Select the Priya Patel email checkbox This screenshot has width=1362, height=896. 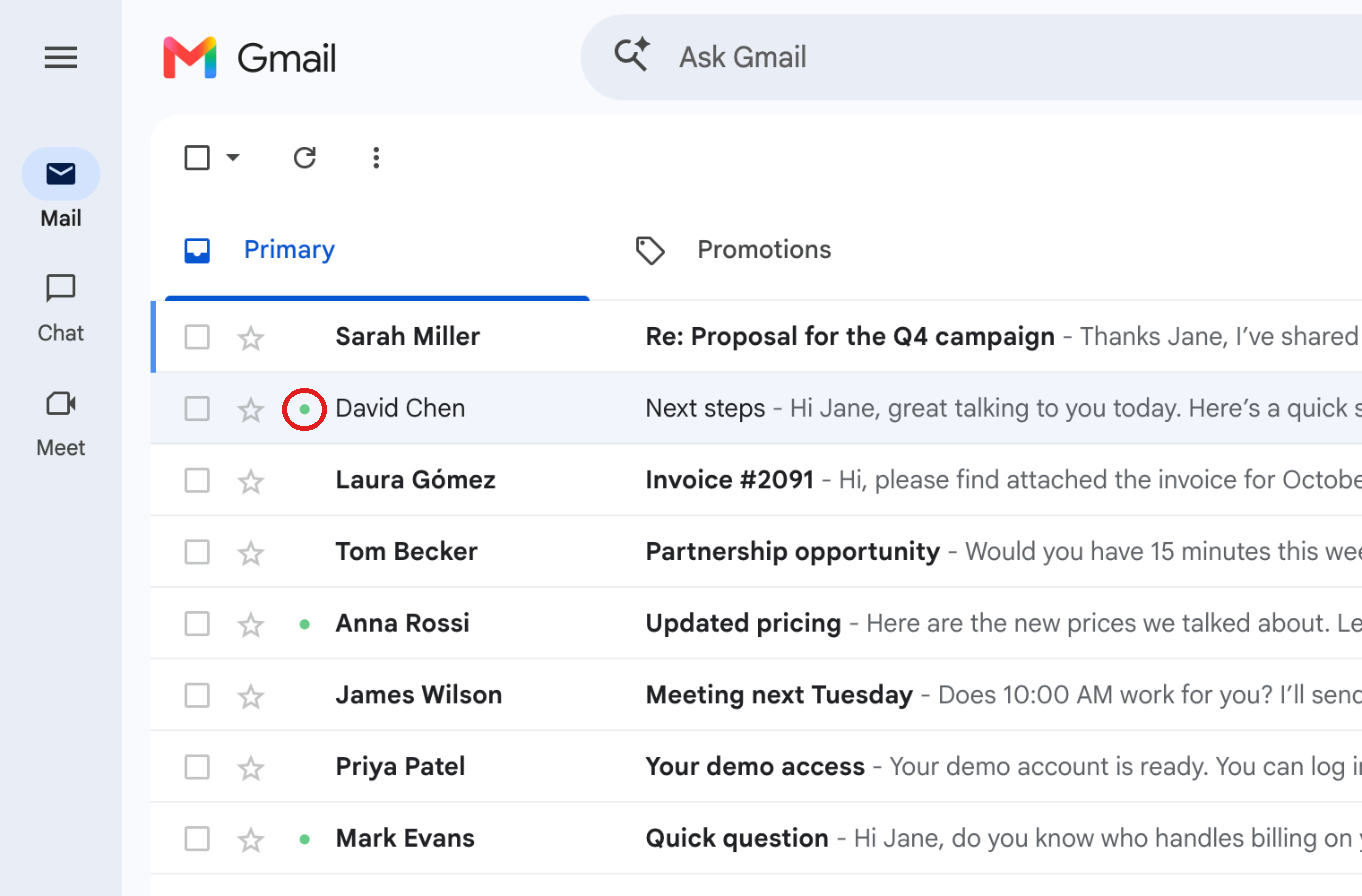[x=197, y=767]
